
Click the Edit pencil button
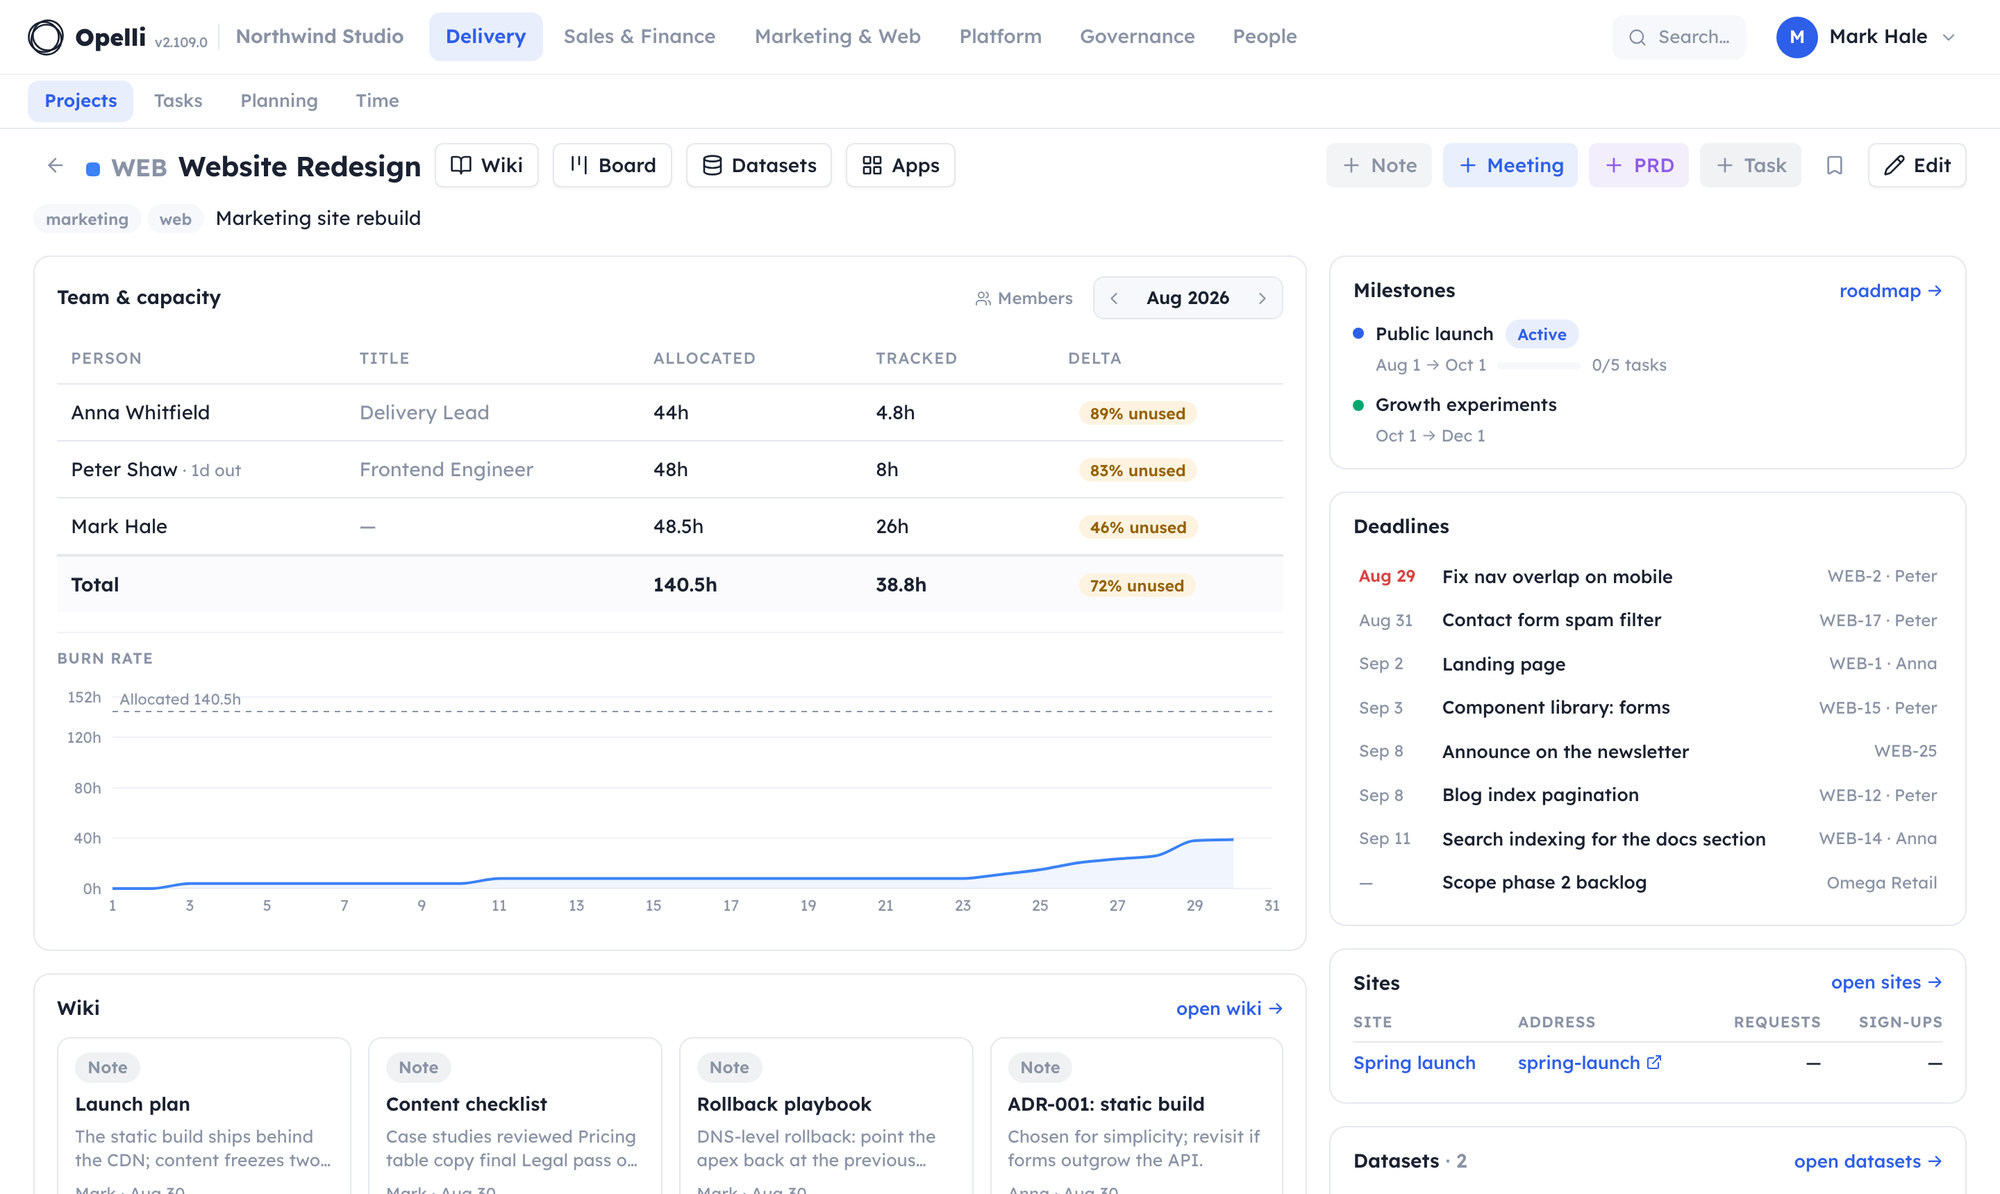[1917, 165]
